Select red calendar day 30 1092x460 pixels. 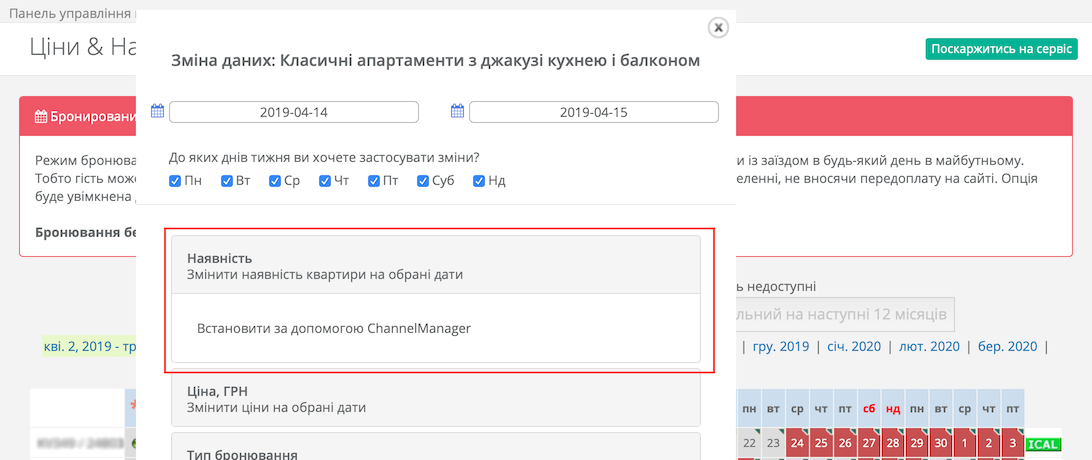941,443
